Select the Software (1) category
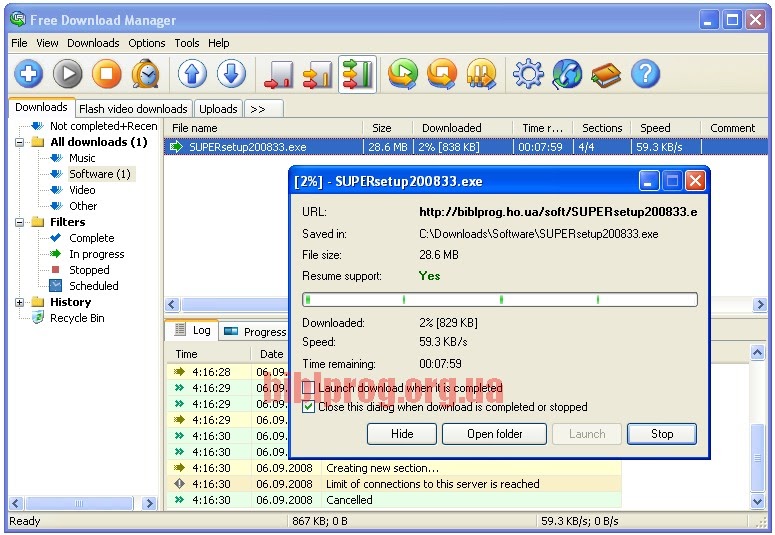 pyautogui.click(x=100, y=174)
